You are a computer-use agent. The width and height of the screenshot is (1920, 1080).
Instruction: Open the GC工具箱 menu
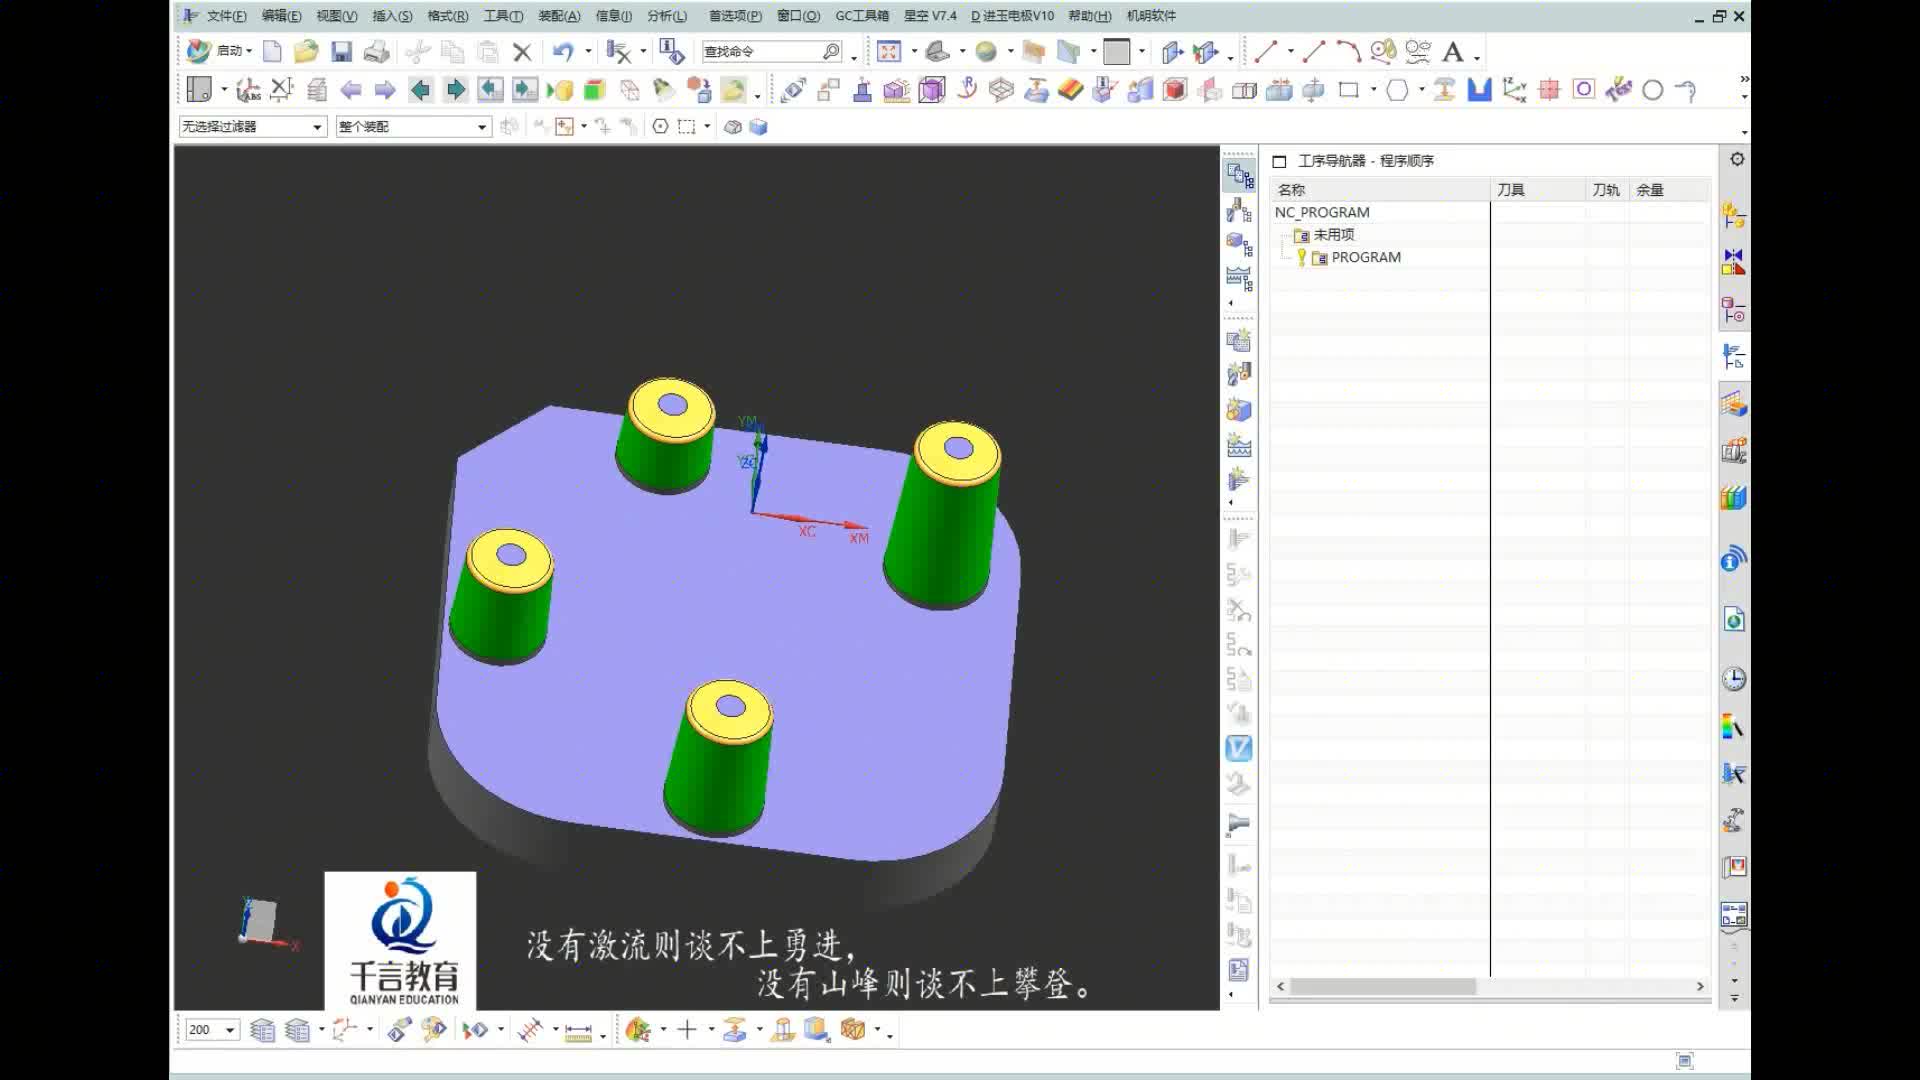[x=862, y=16]
